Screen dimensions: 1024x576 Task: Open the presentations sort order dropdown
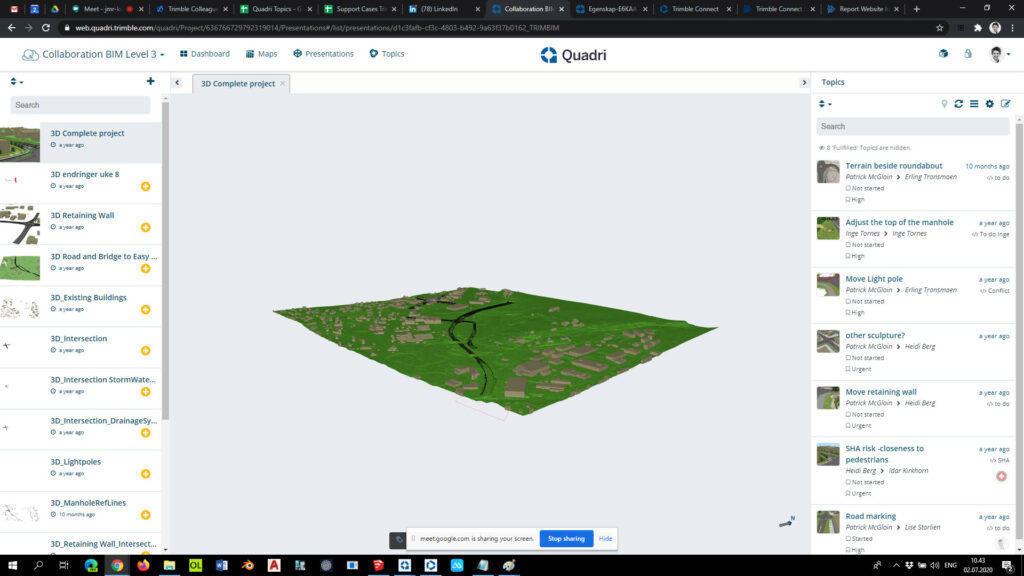pyautogui.click(x=16, y=82)
